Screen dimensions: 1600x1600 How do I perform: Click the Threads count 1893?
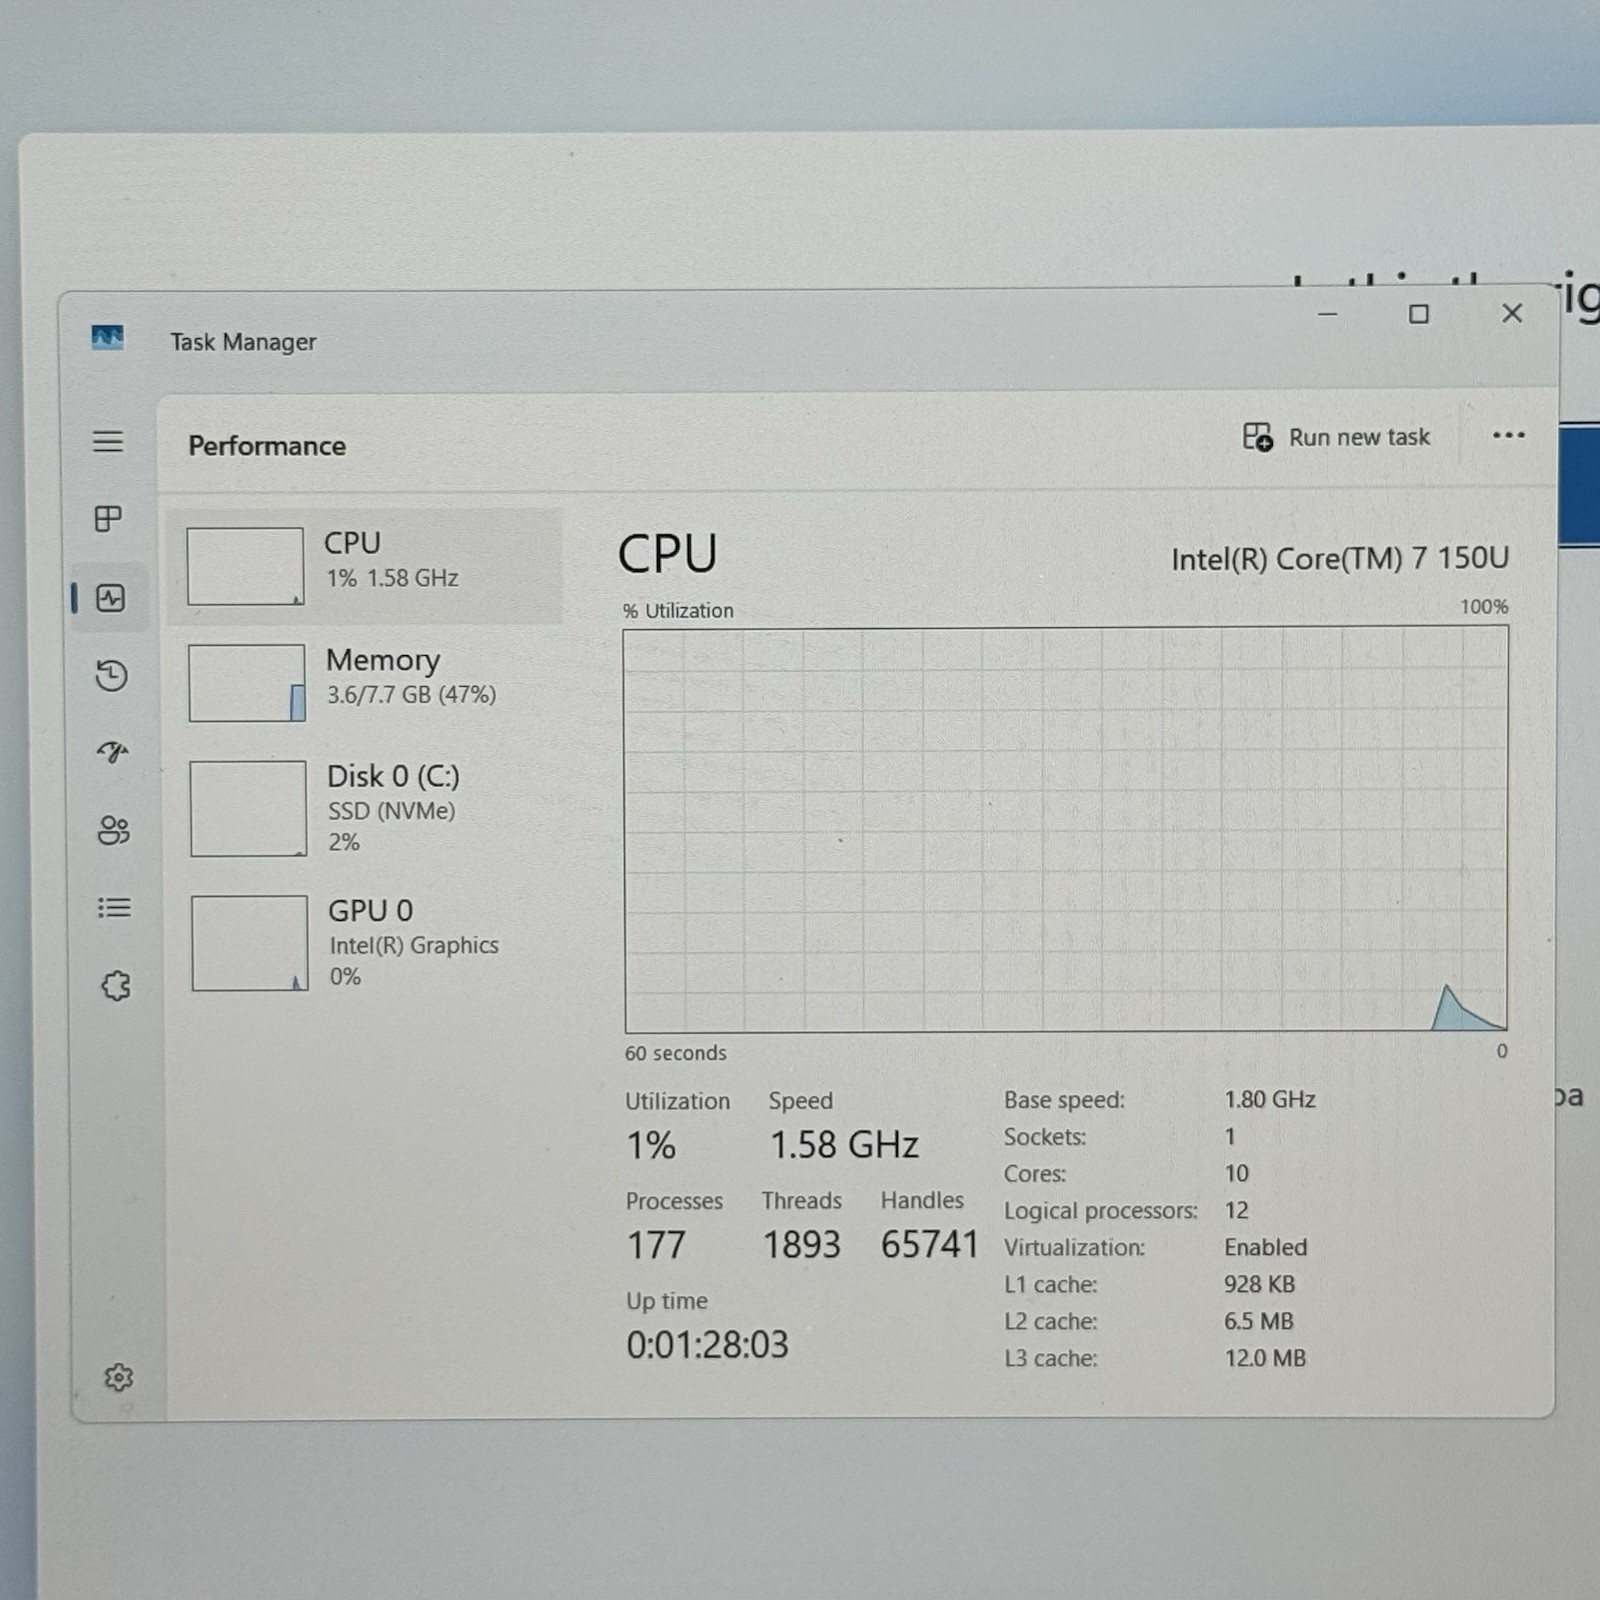click(x=802, y=1245)
